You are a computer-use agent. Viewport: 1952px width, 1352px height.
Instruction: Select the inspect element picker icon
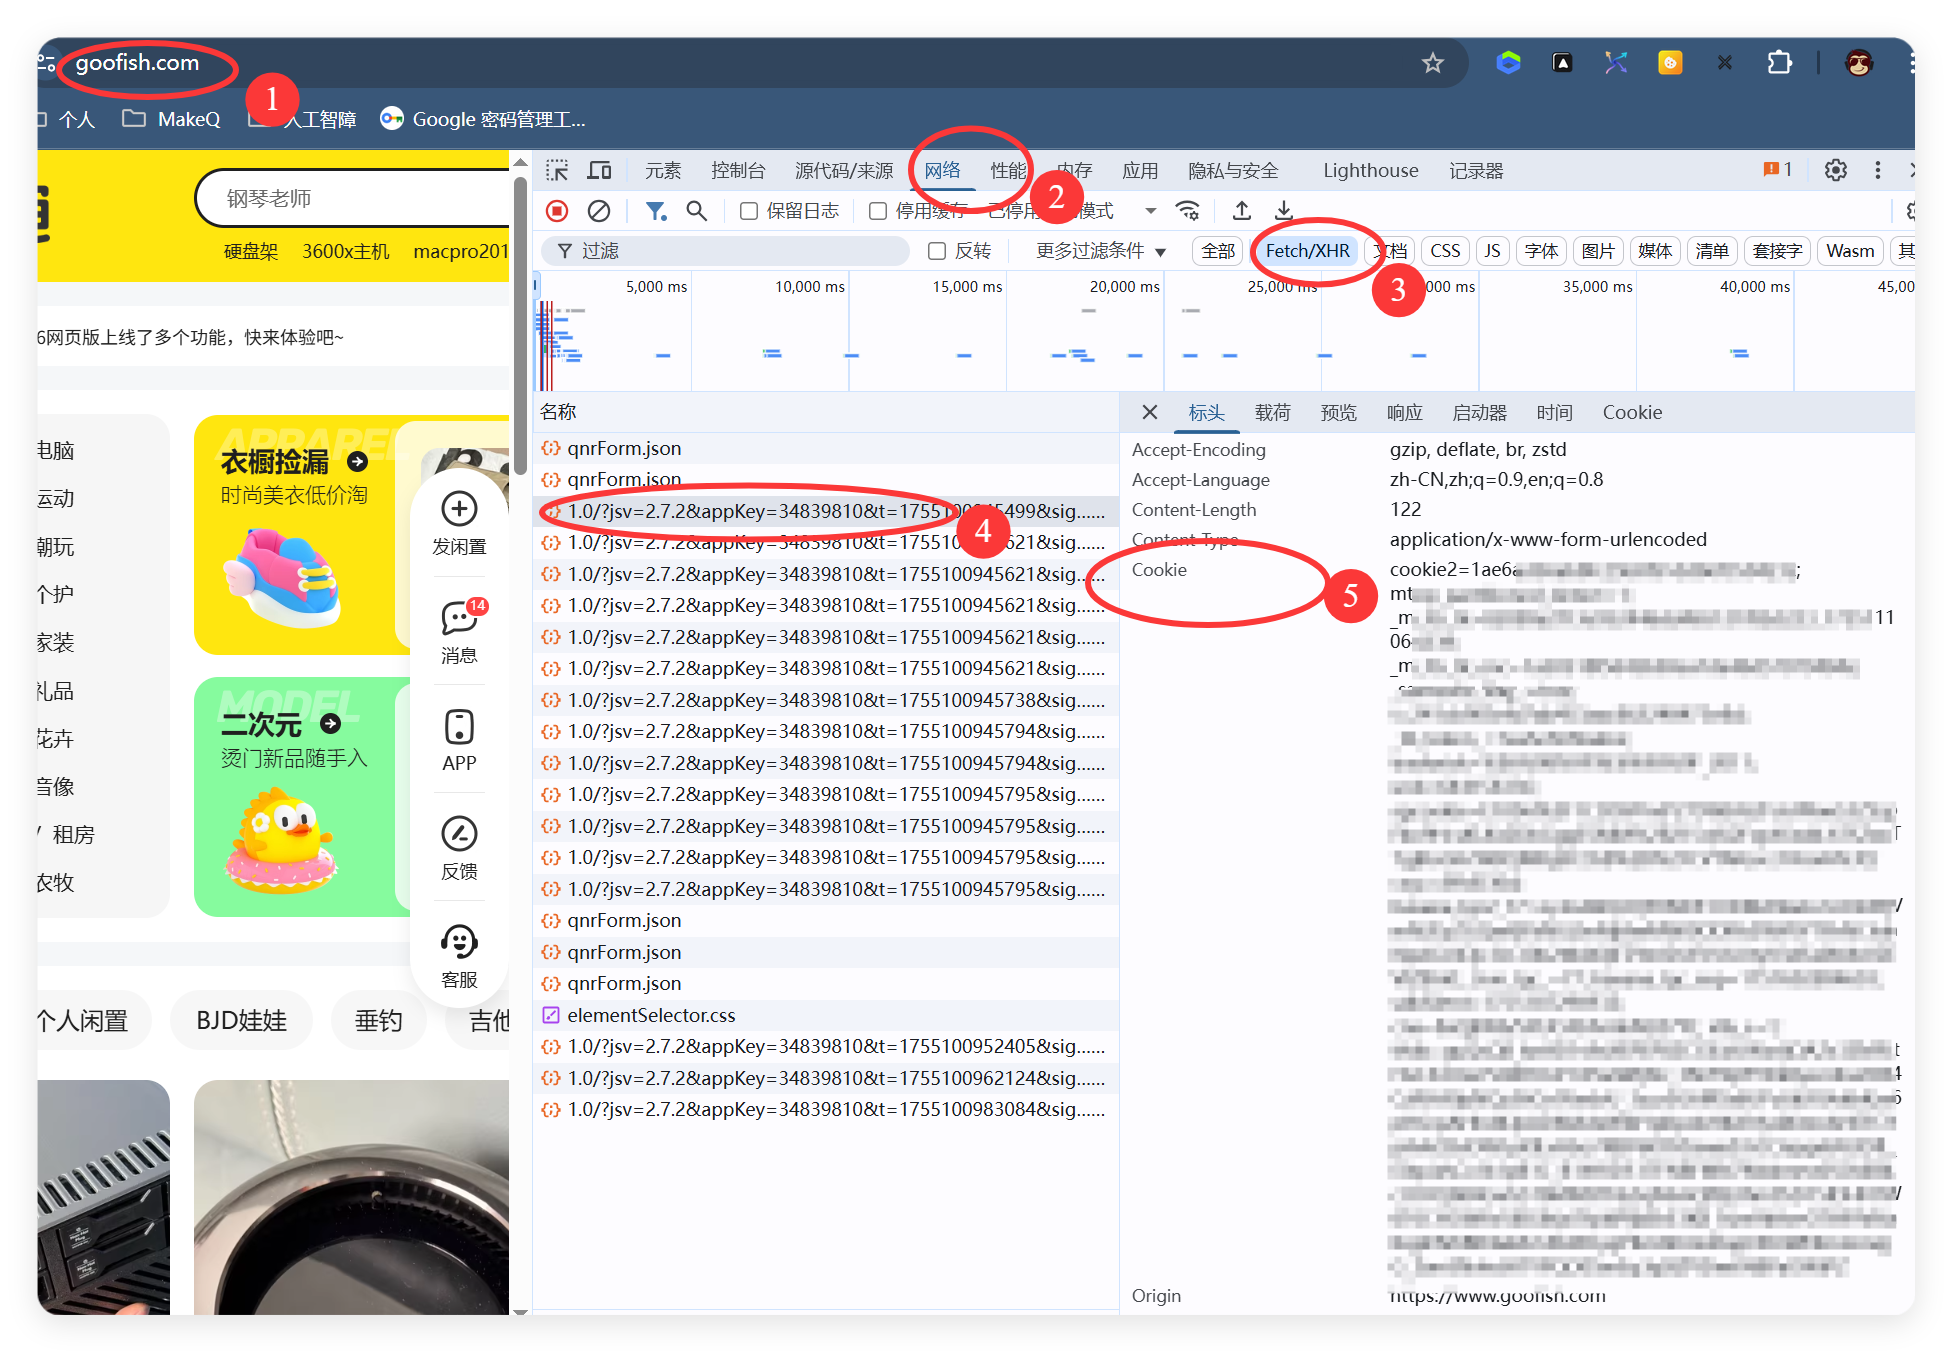(x=557, y=171)
